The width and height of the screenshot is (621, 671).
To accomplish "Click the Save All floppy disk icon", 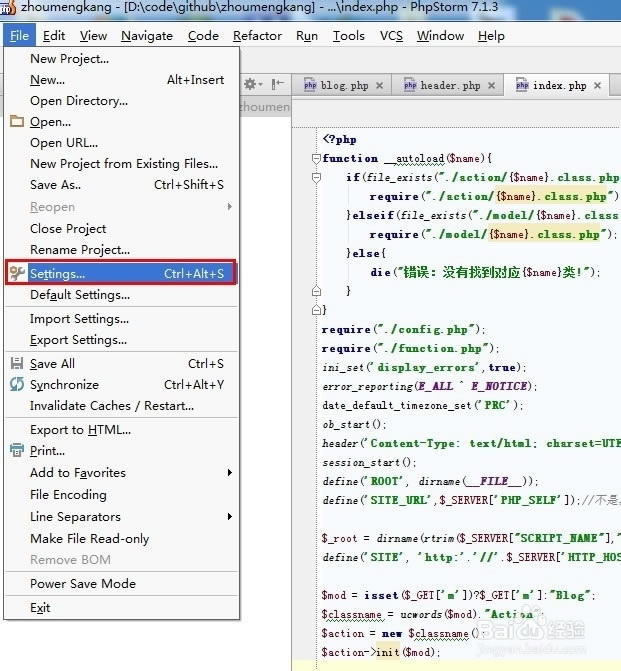I will click(17, 363).
